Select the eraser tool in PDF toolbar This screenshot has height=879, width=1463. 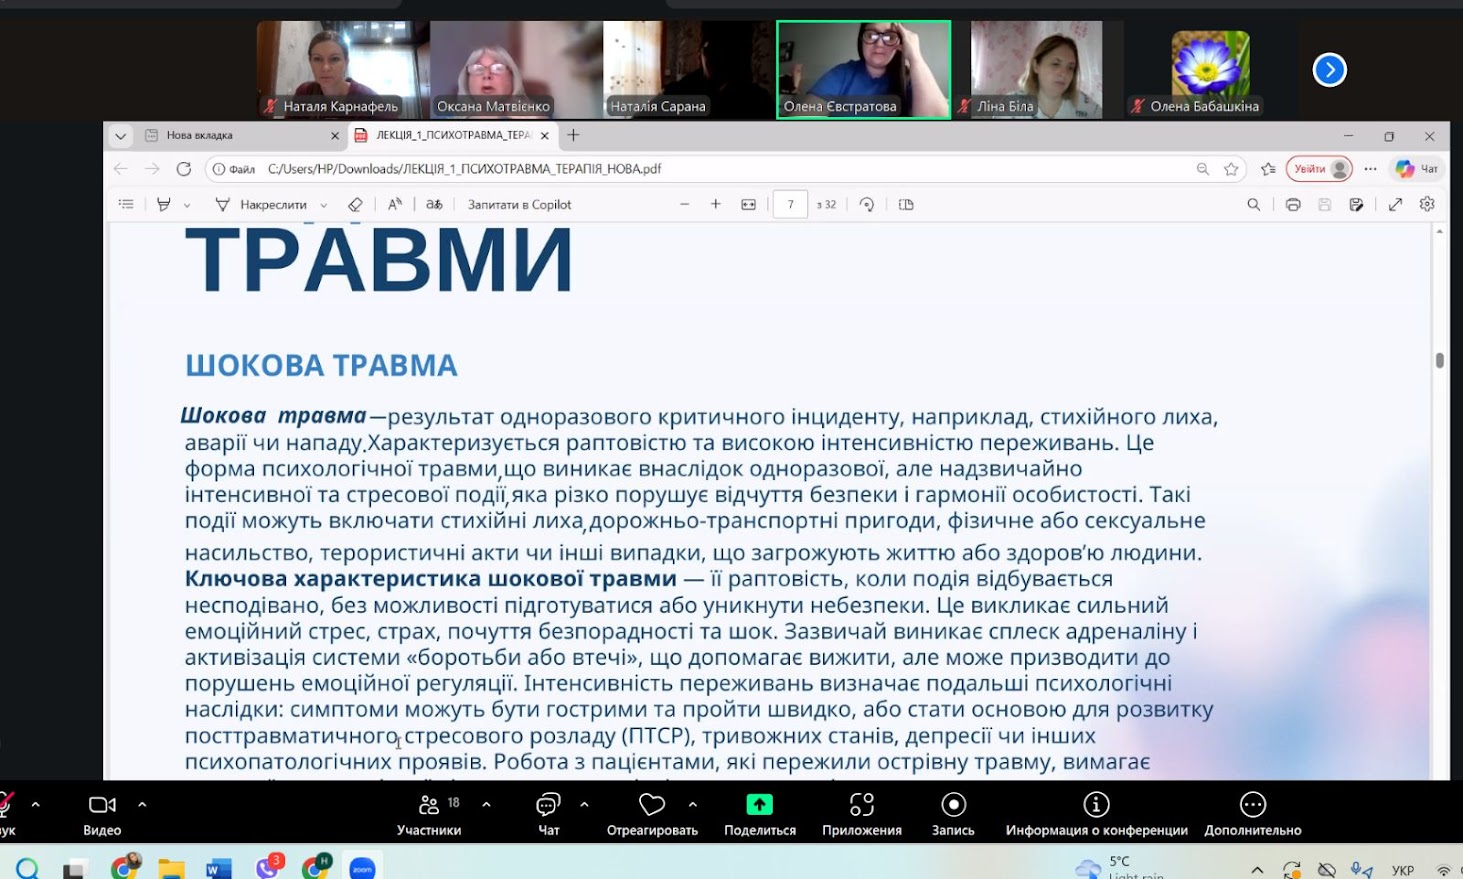[355, 205]
